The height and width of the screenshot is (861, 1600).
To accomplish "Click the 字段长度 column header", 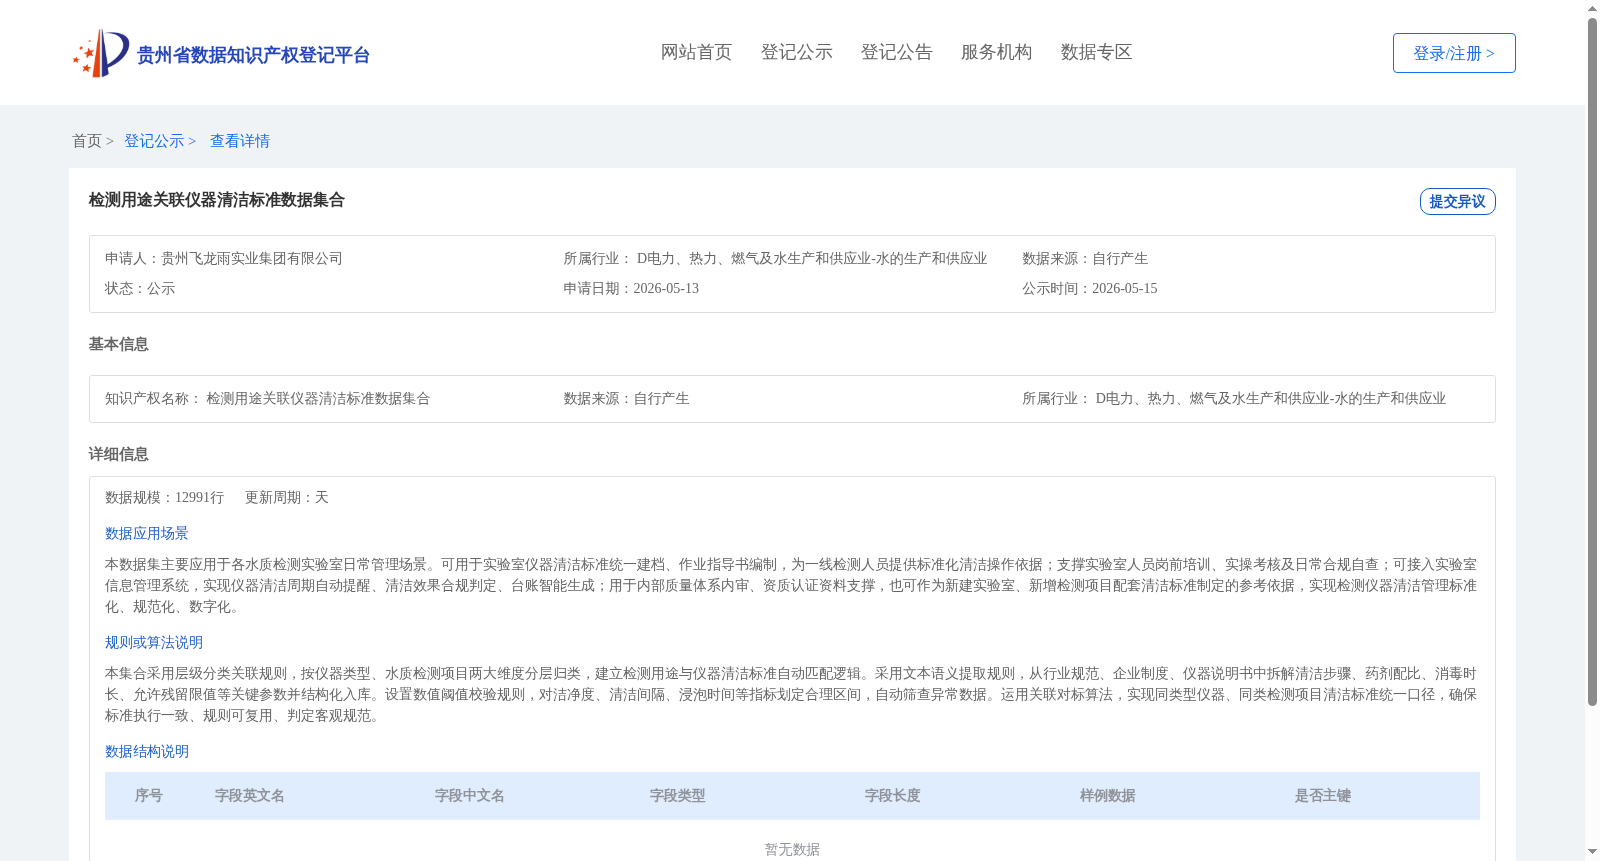I will [x=893, y=796].
